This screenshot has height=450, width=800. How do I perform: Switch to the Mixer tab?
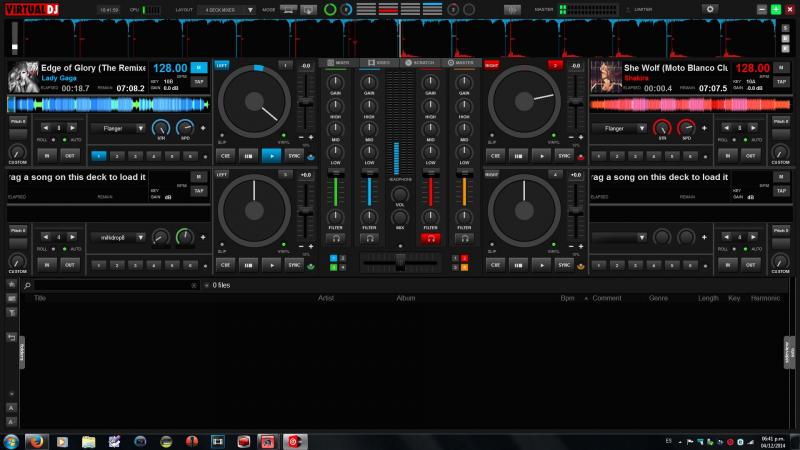tap(338, 63)
